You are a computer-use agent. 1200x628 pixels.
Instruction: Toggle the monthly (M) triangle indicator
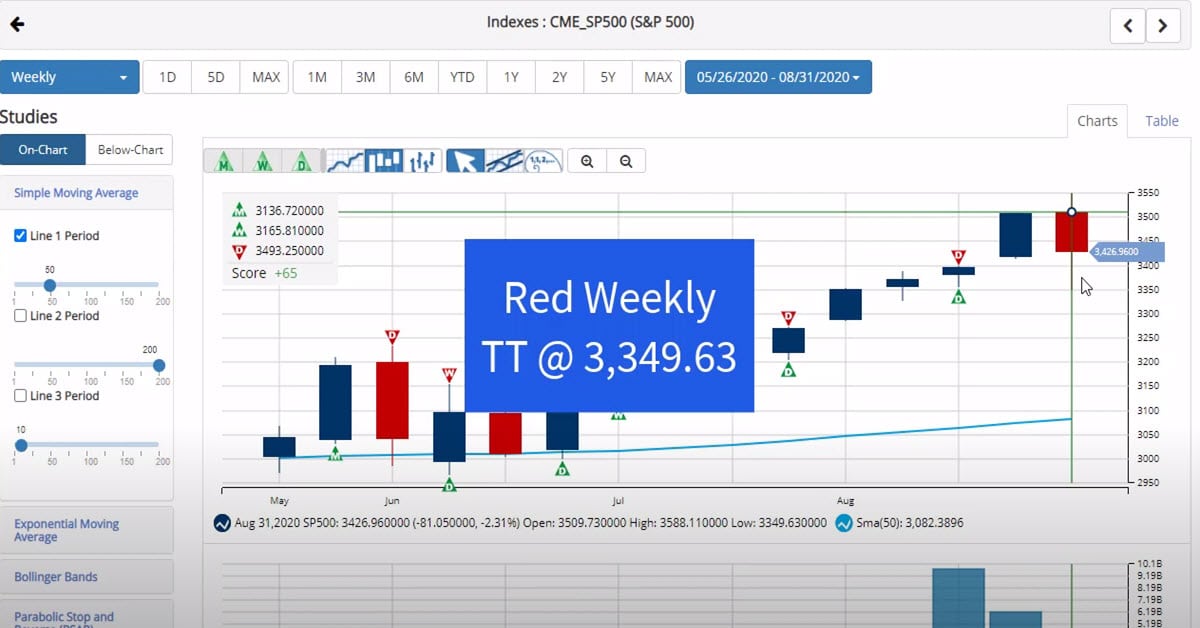(225, 161)
